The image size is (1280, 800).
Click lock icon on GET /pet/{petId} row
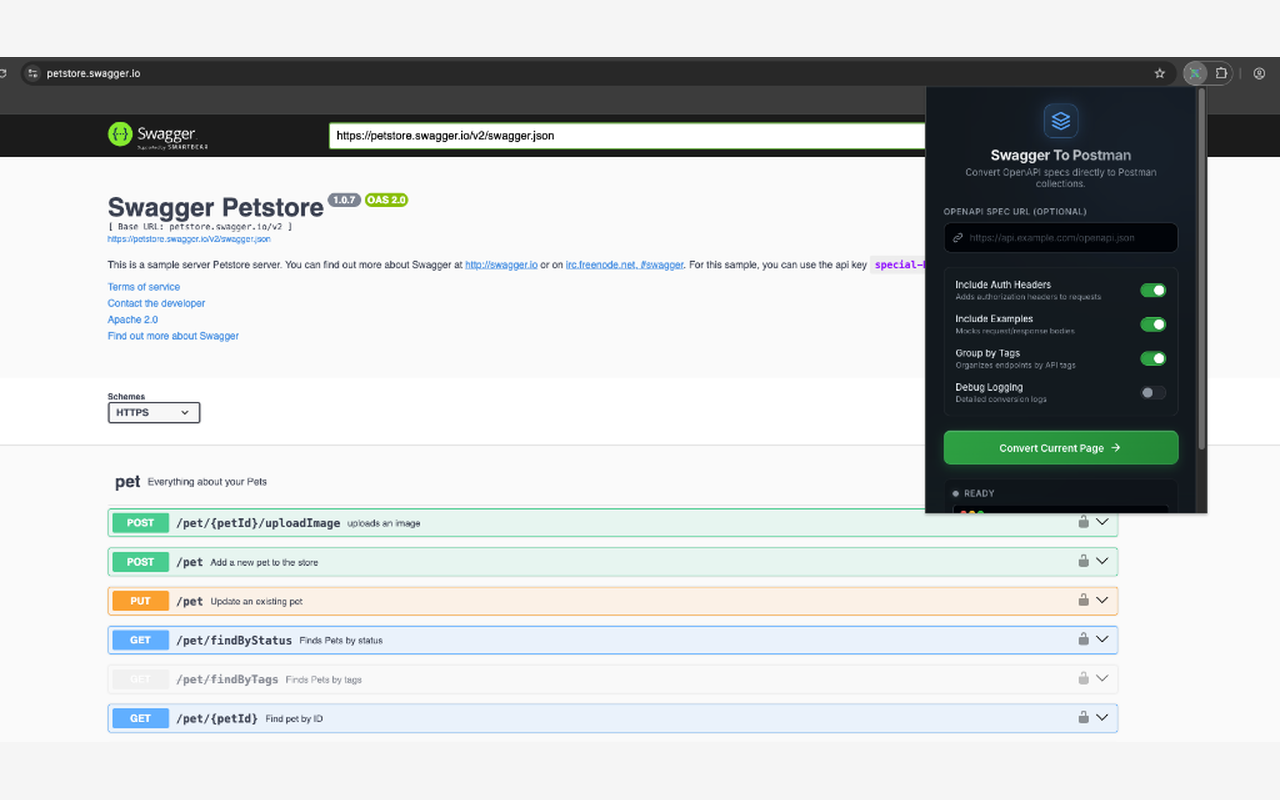coord(1083,717)
